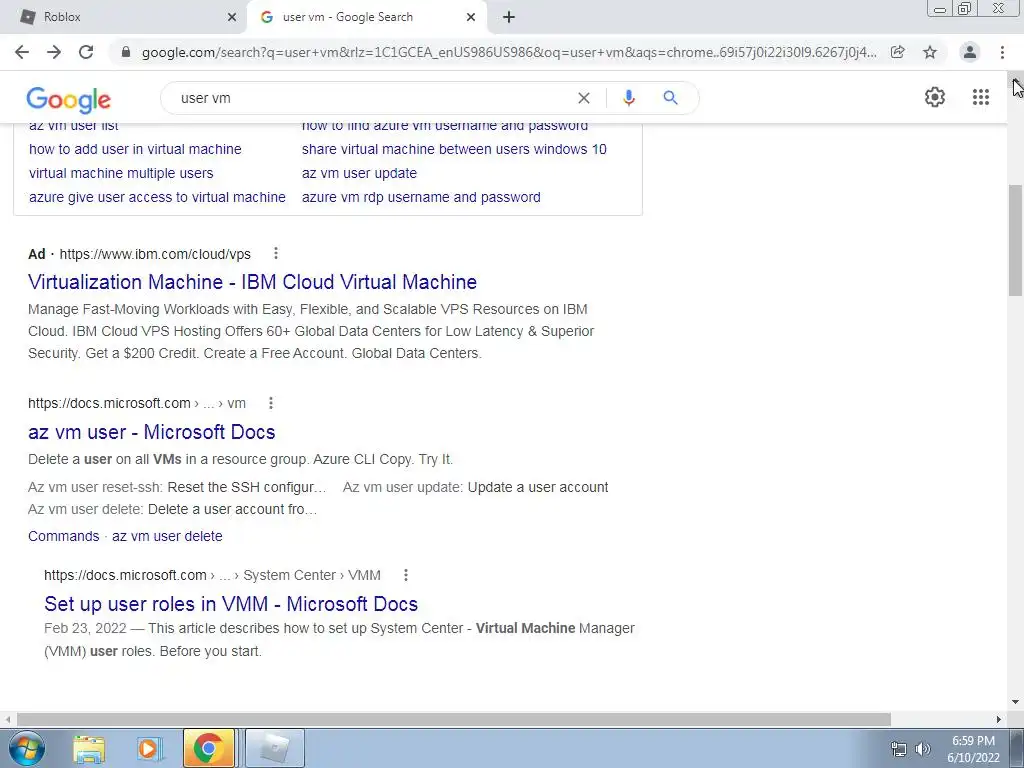Click the horizontal scrollbar thumb
This screenshot has width=1024, height=768.
(x=454, y=719)
